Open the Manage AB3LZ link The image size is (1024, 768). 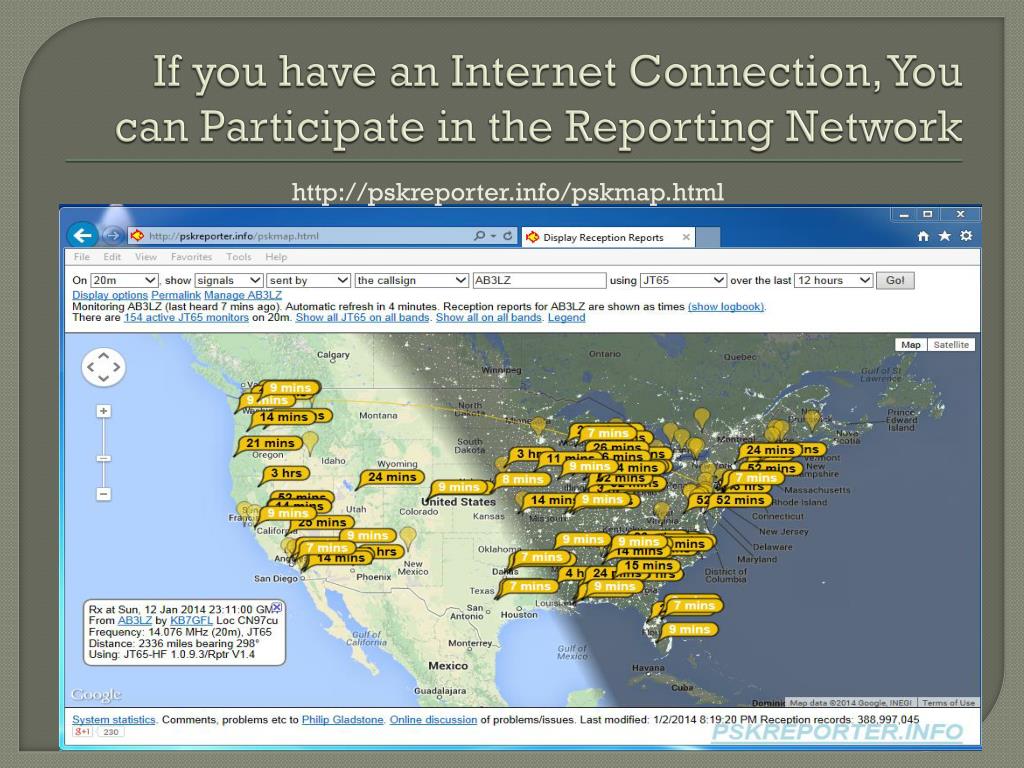[x=243, y=295]
